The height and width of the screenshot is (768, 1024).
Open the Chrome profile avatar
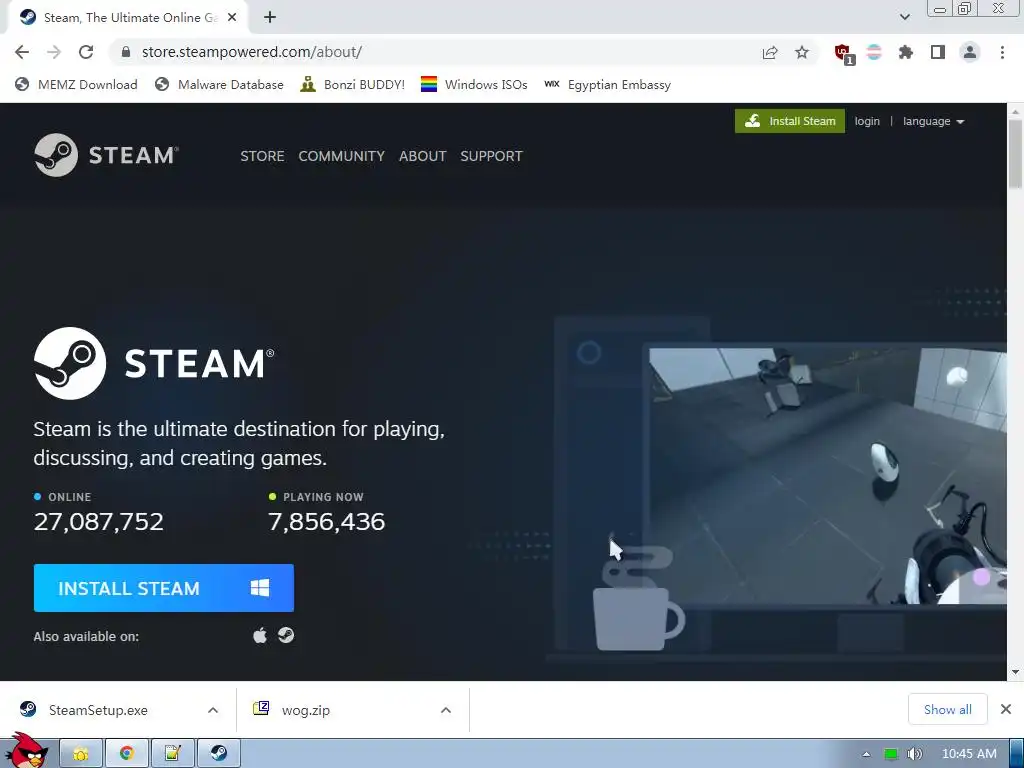click(x=970, y=52)
